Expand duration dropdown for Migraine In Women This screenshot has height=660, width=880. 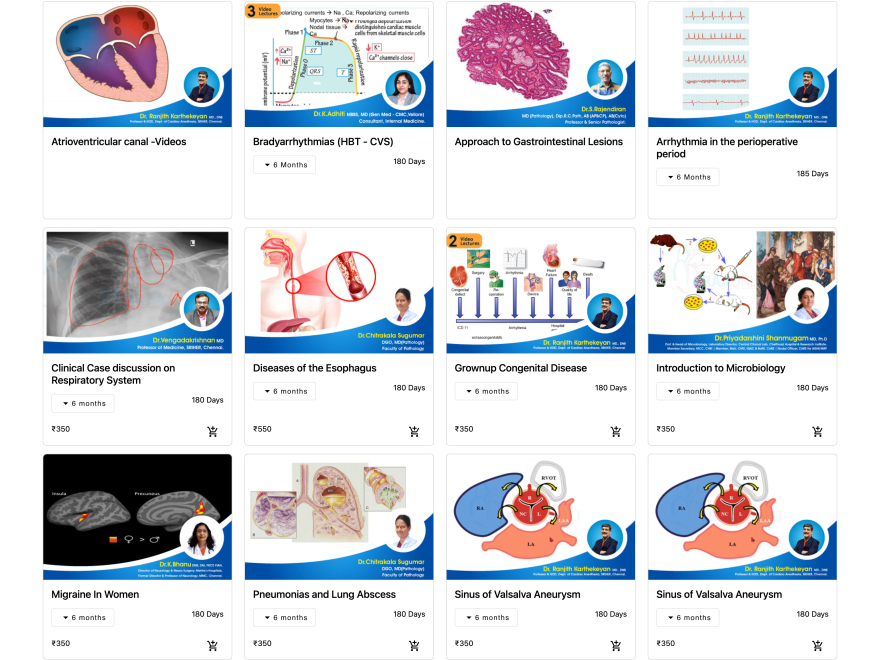82,617
